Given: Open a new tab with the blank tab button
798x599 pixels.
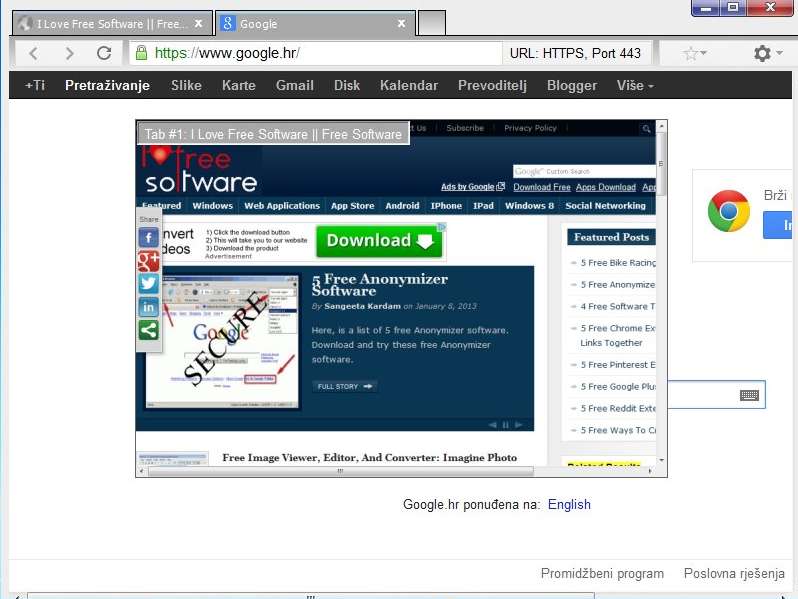Looking at the screenshot, I should [x=432, y=23].
